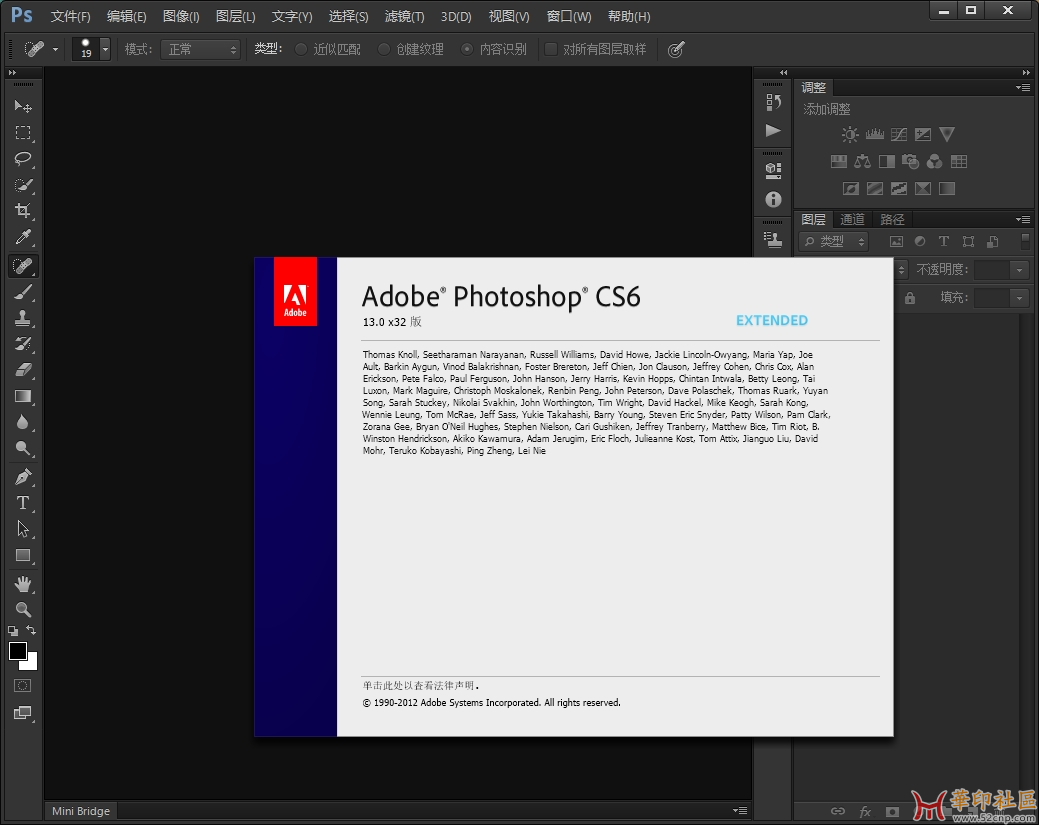
Task: Switch to the Paths tab (路径)
Action: pos(892,219)
